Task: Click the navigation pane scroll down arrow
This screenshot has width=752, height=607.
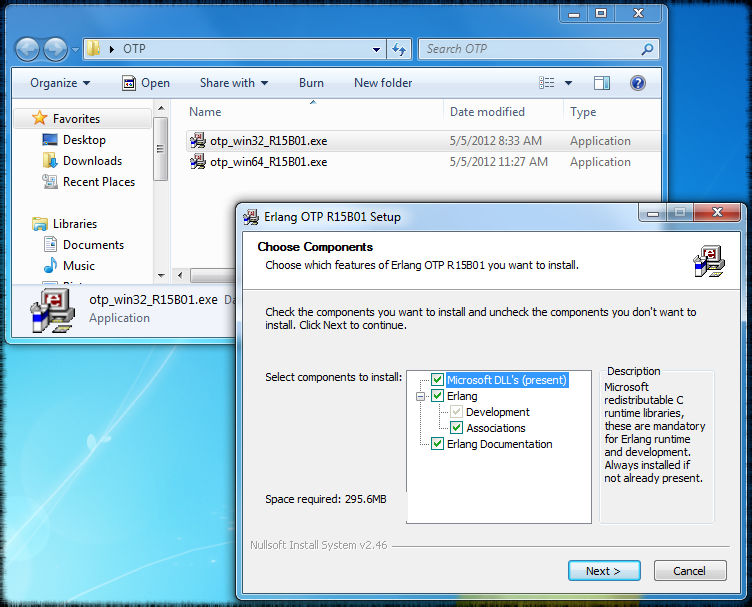Action: (x=161, y=276)
